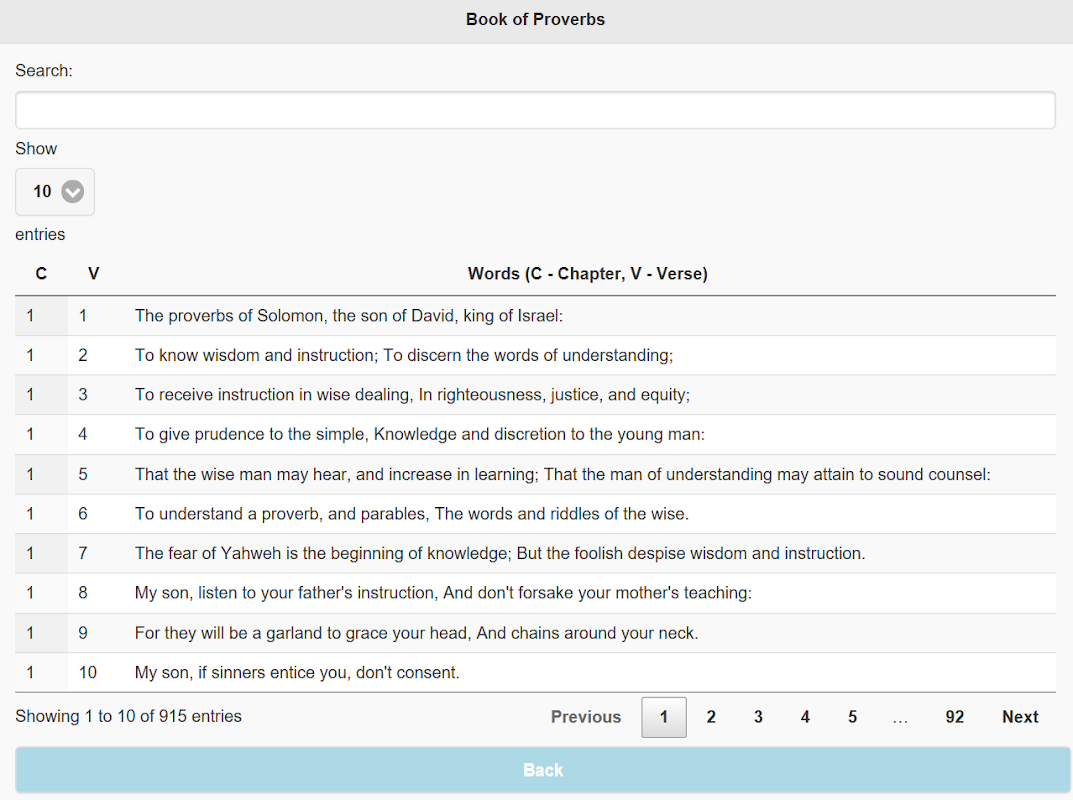Click the Book of Proverbs title header
The width and height of the screenshot is (1073, 800).
(535, 19)
